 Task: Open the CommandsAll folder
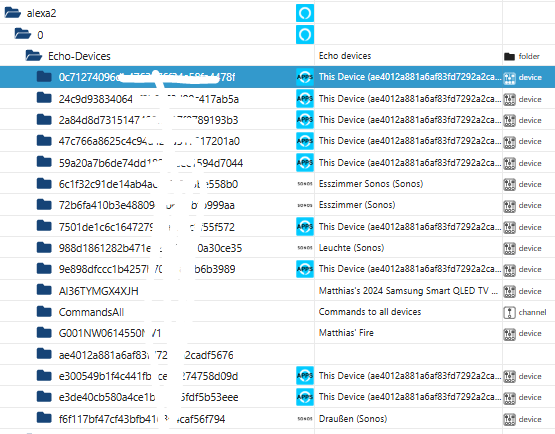click(x=44, y=312)
